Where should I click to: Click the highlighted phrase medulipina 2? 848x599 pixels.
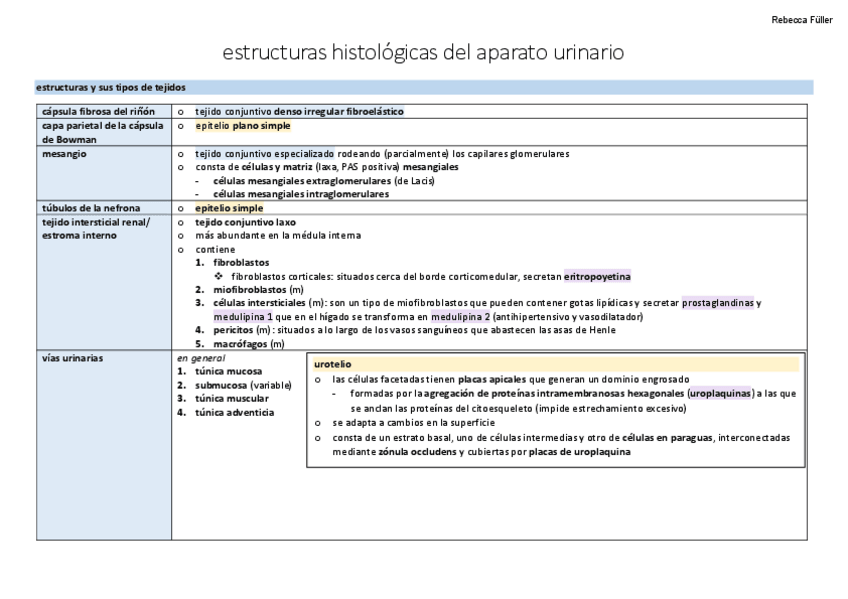463,316
